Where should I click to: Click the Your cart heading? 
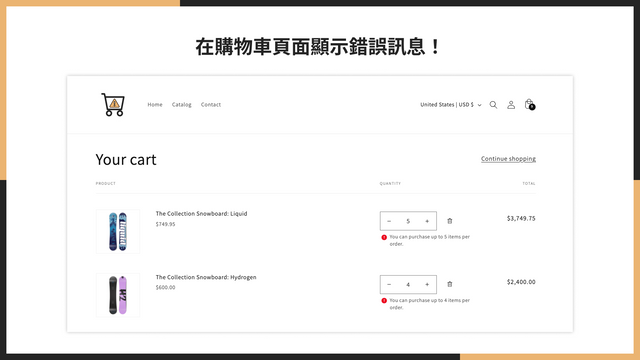point(126,160)
